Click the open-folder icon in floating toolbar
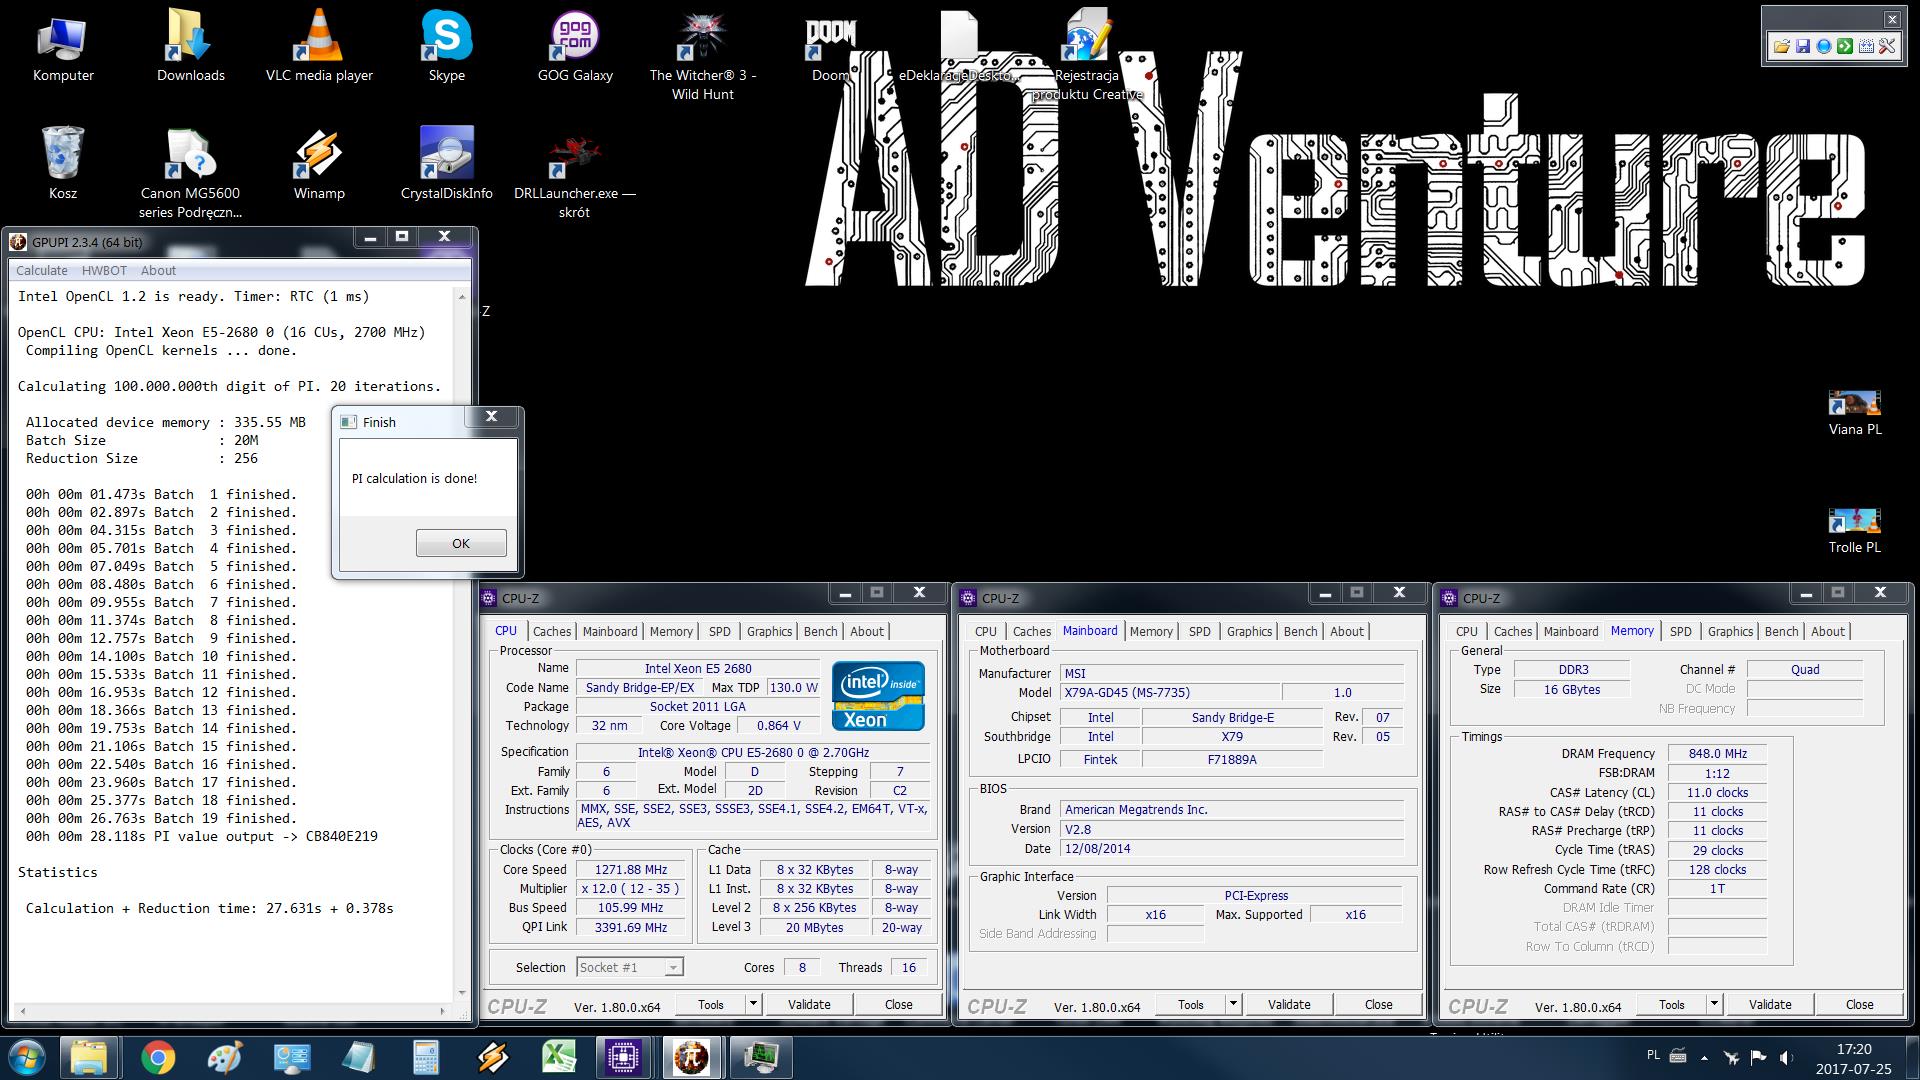 coord(1782,46)
